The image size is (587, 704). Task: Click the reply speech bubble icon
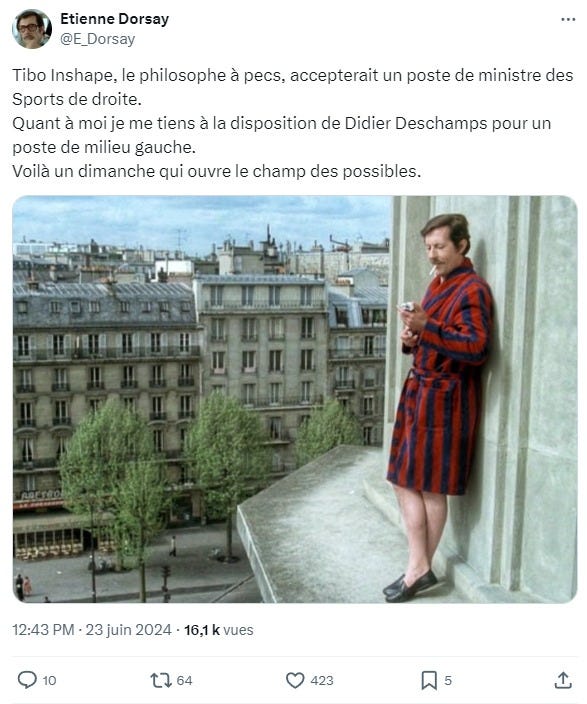pos(27,680)
